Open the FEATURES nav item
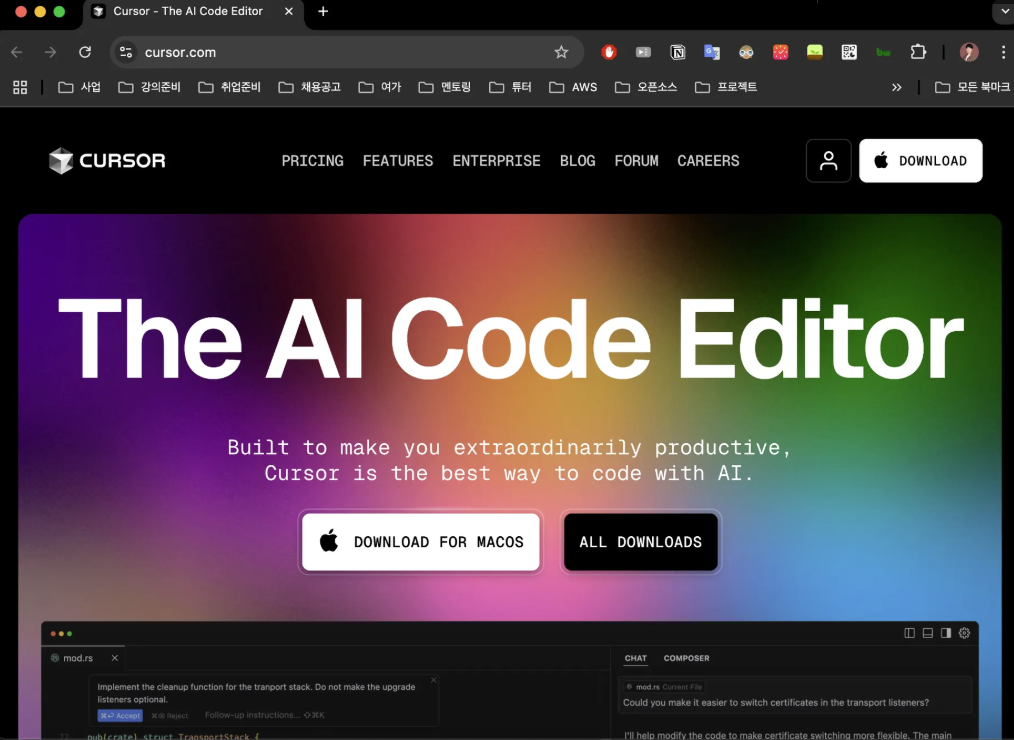The height and width of the screenshot is (740, 1014). (398, 161)
